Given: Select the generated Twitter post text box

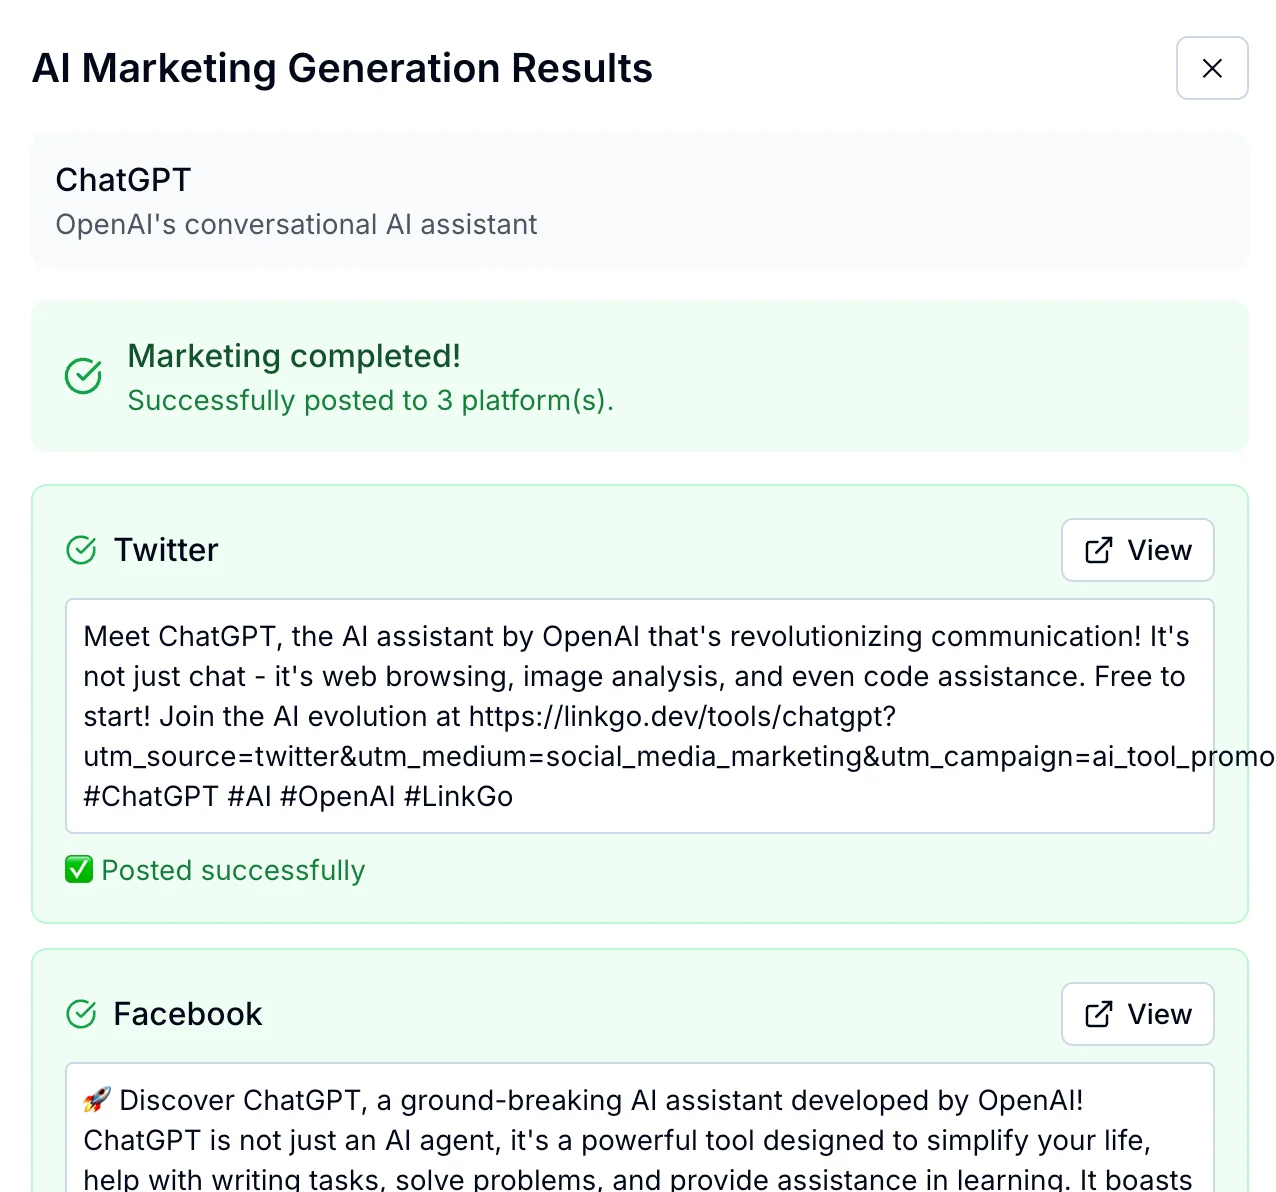Looking at the screenshot, I should pyautogui.click(x=638, y=716).
